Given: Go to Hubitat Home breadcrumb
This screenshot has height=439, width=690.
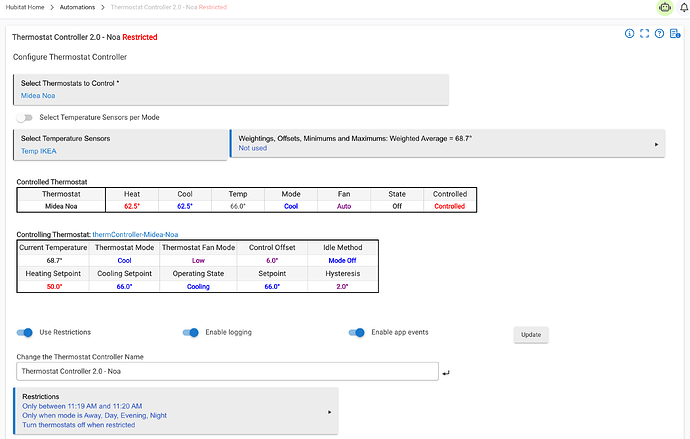Looking at the screenshot, I should tap(25, 7).
